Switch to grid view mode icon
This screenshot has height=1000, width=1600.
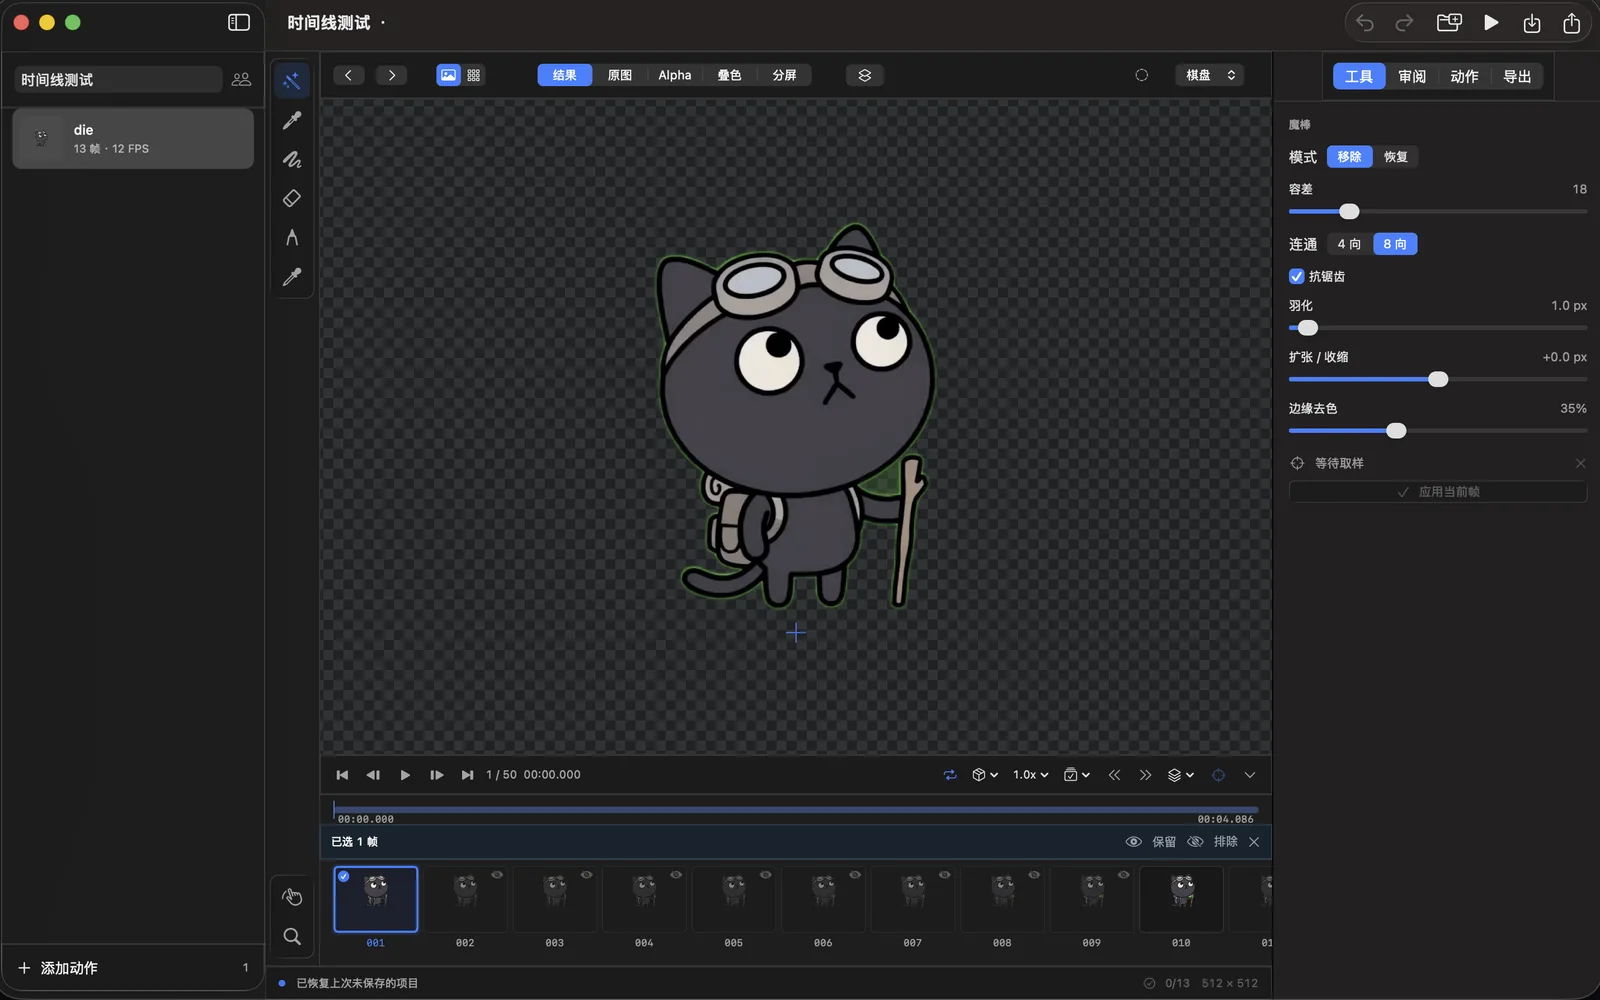473,75
